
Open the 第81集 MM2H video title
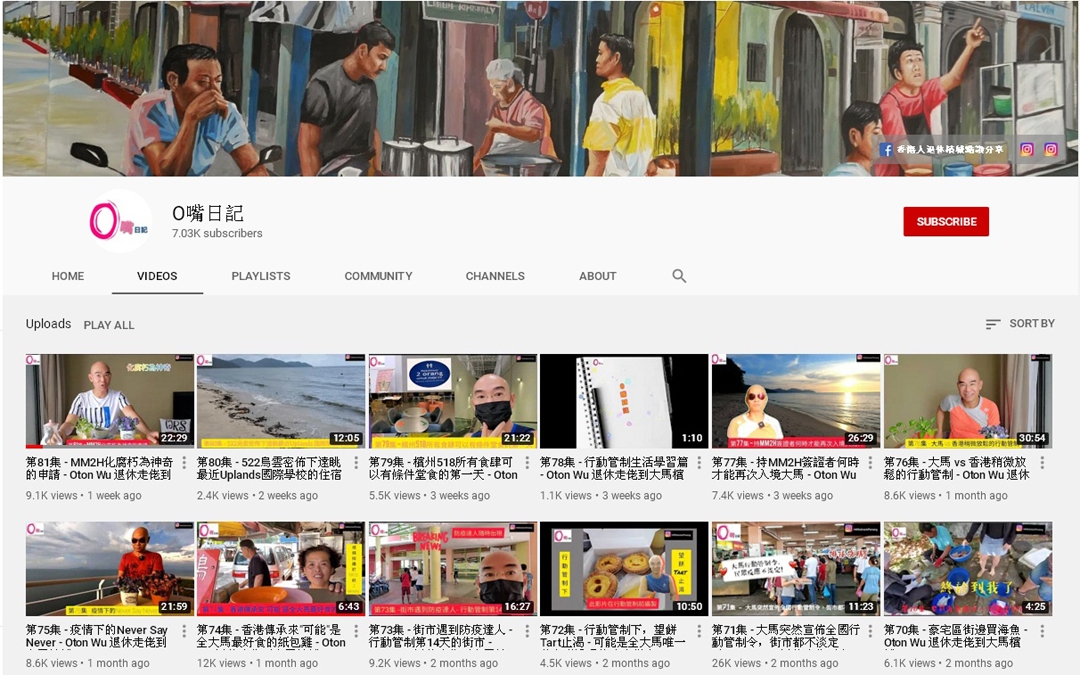(x=99, y=468)
